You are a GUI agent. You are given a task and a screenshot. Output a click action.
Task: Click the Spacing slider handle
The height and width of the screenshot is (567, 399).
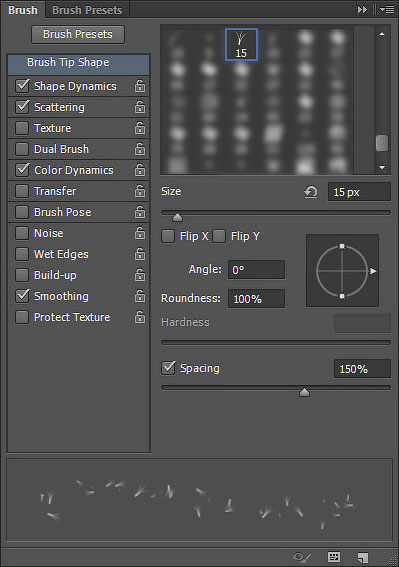305,392
